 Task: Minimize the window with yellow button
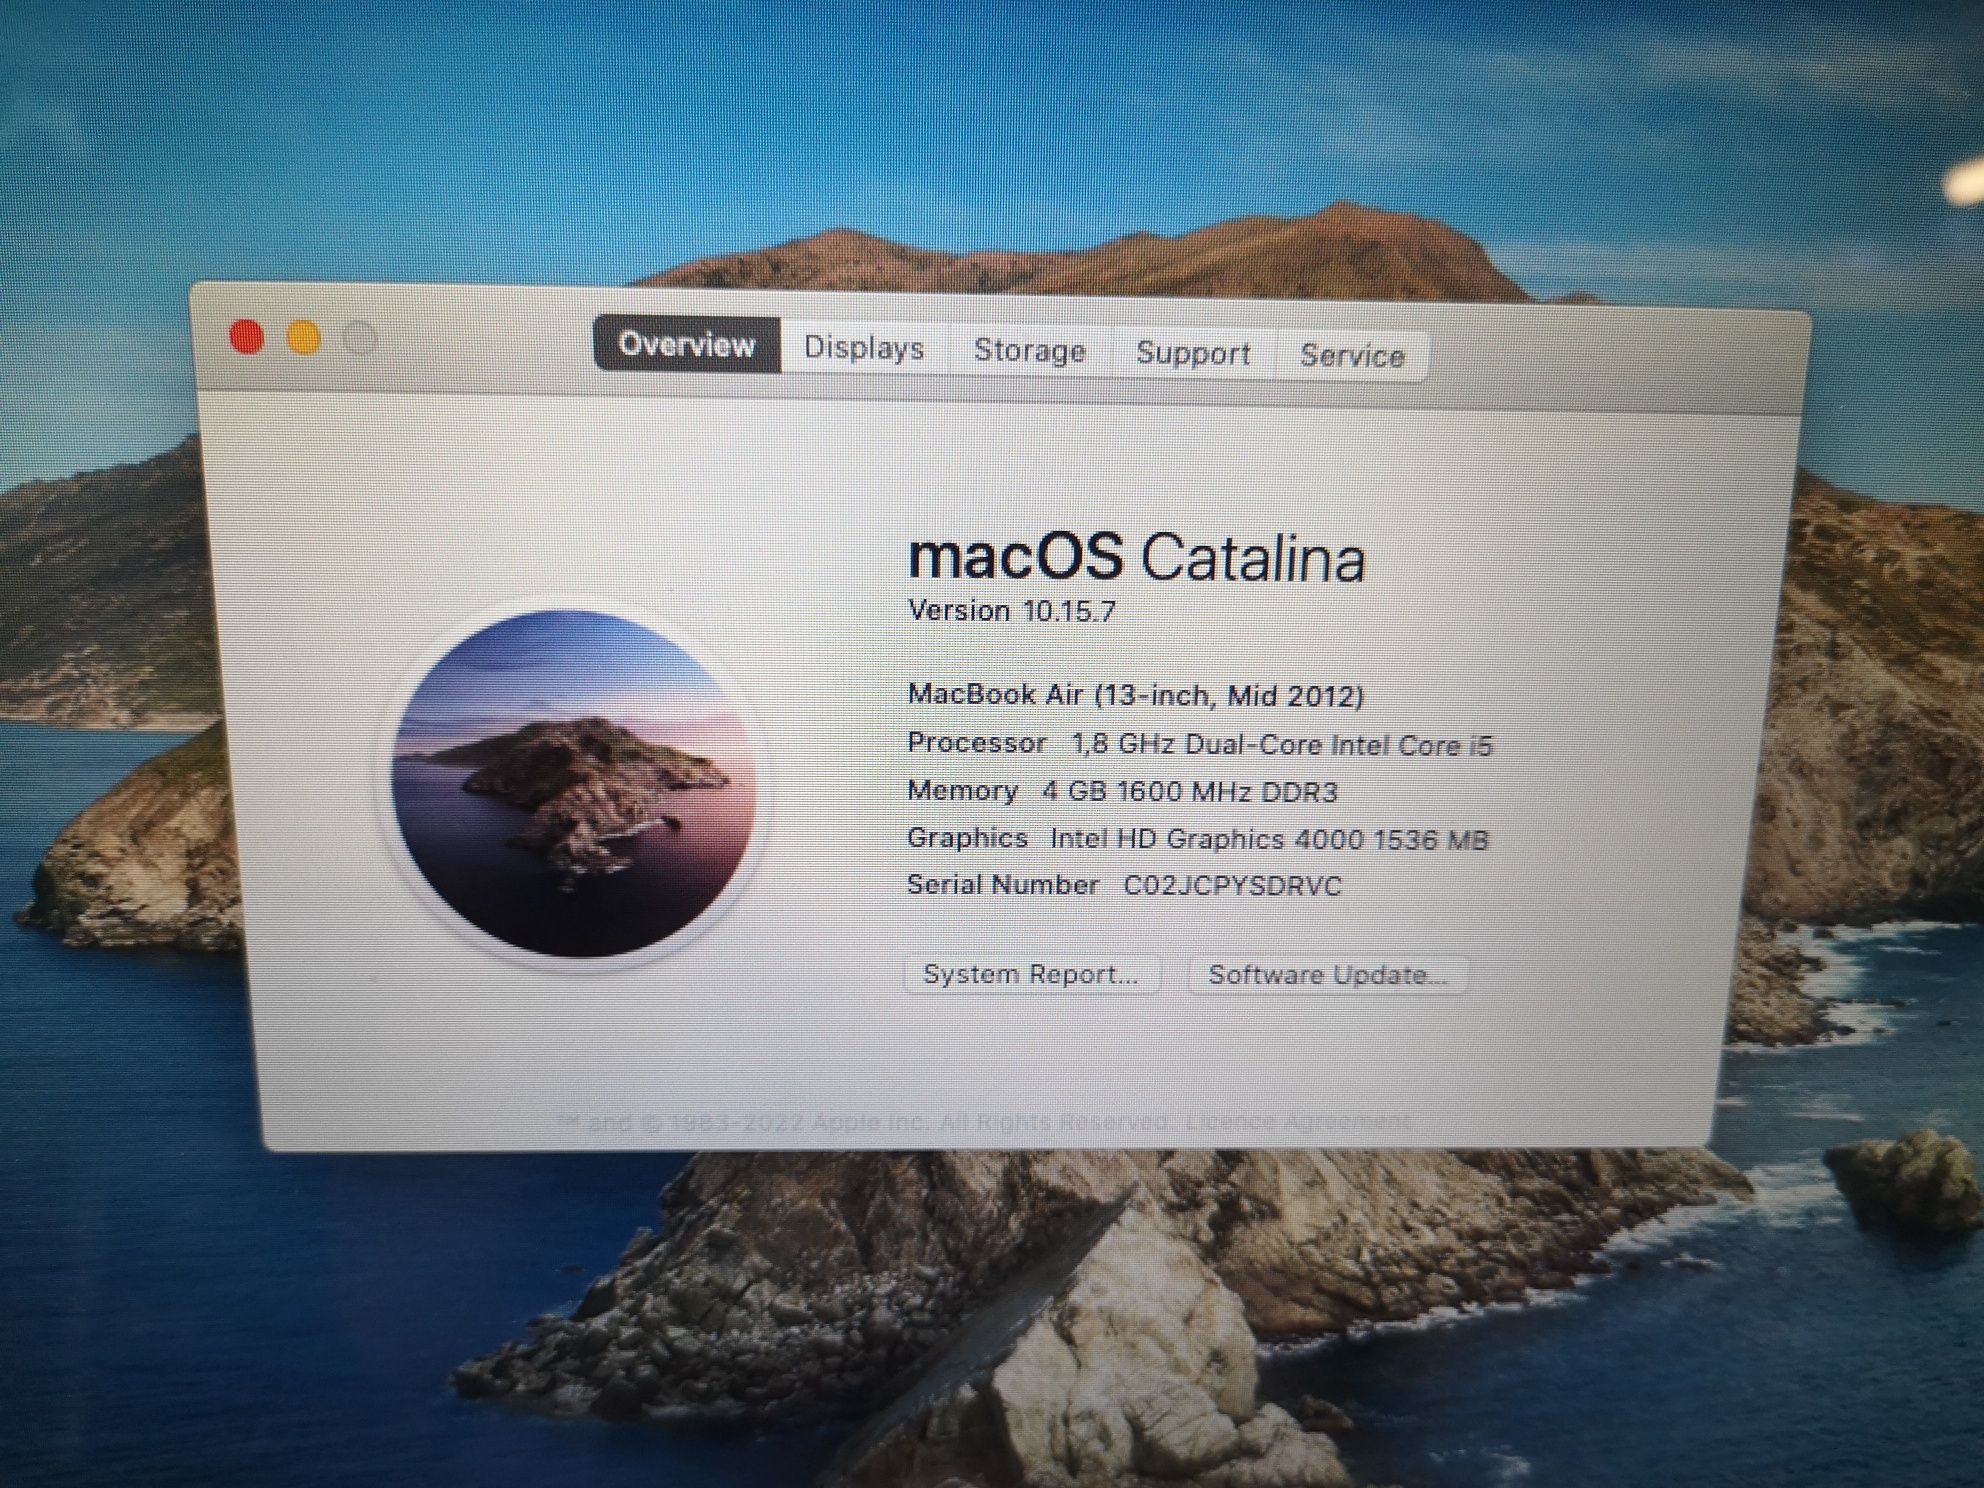pos(304,338)
